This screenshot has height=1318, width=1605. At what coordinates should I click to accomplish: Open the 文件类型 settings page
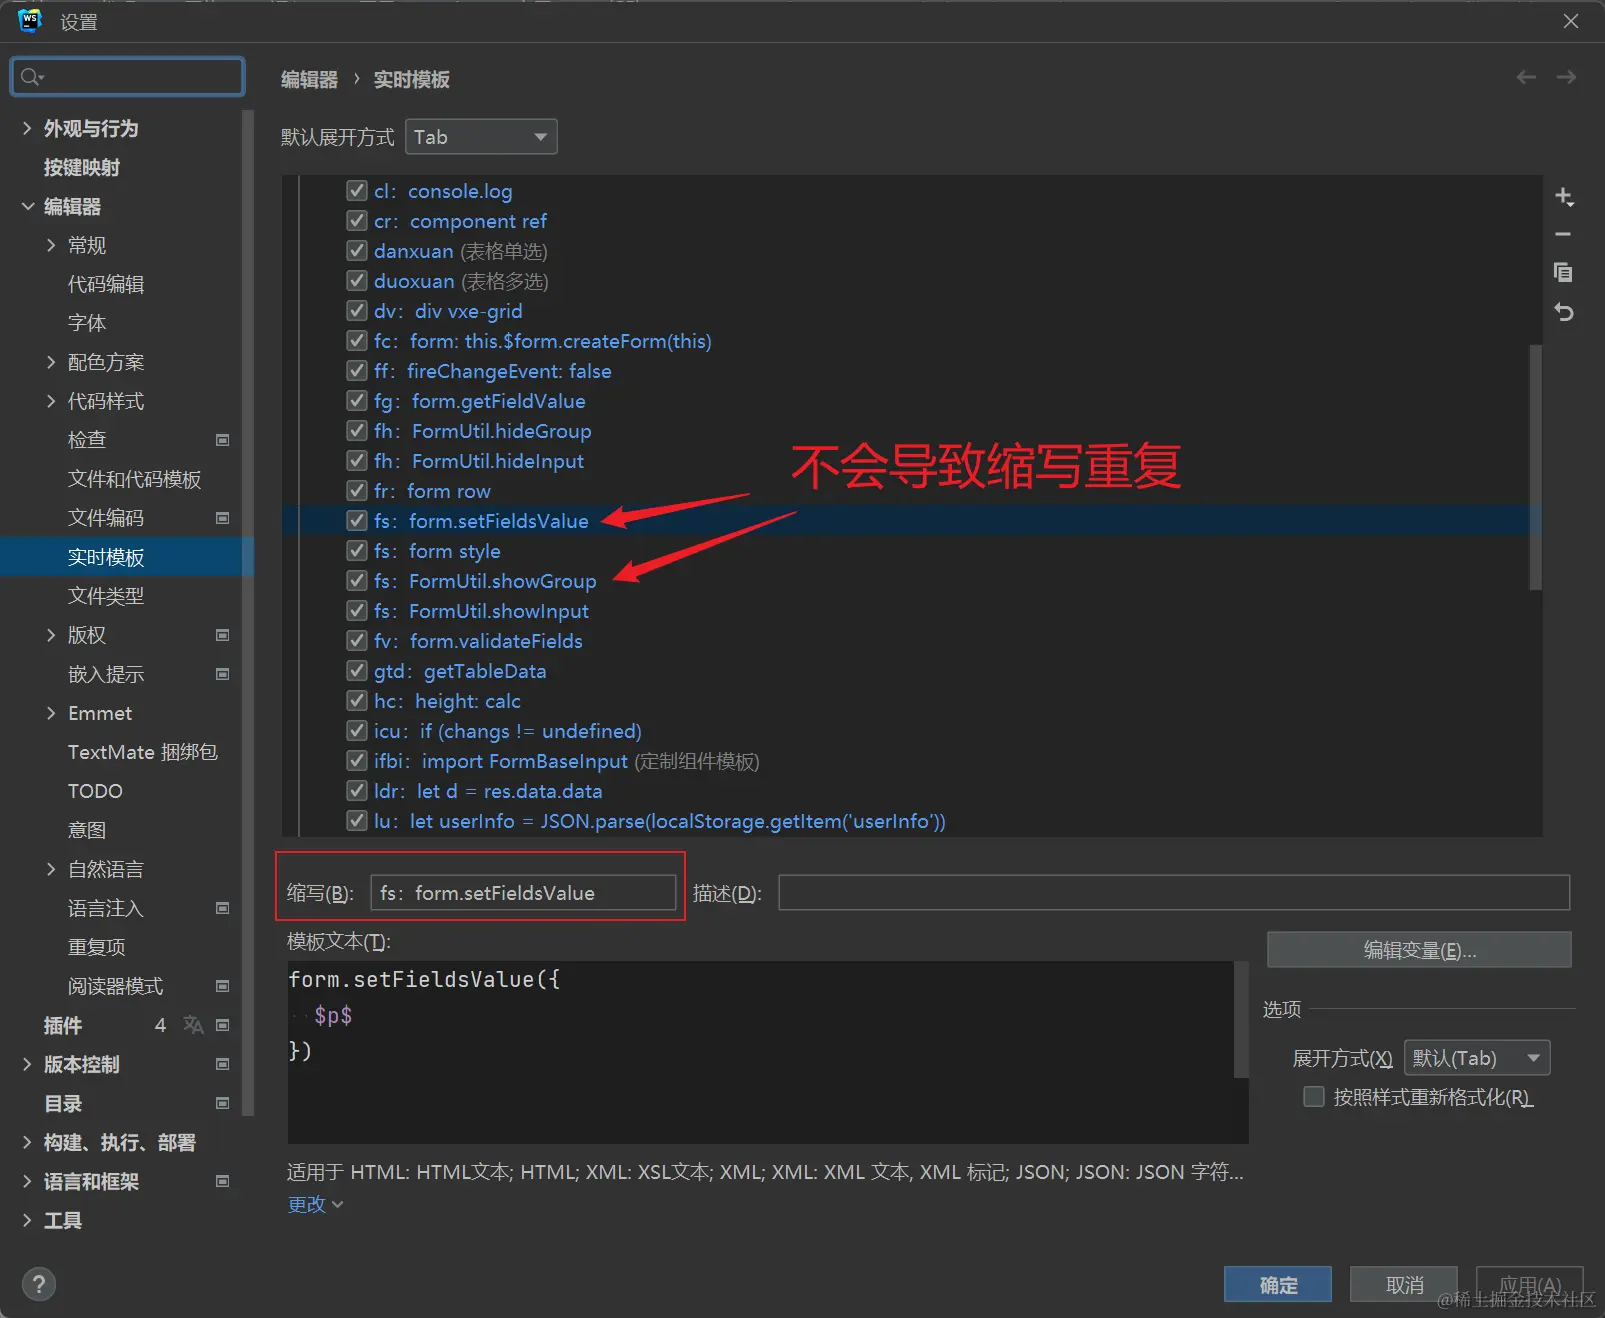(x=106, y=596)
